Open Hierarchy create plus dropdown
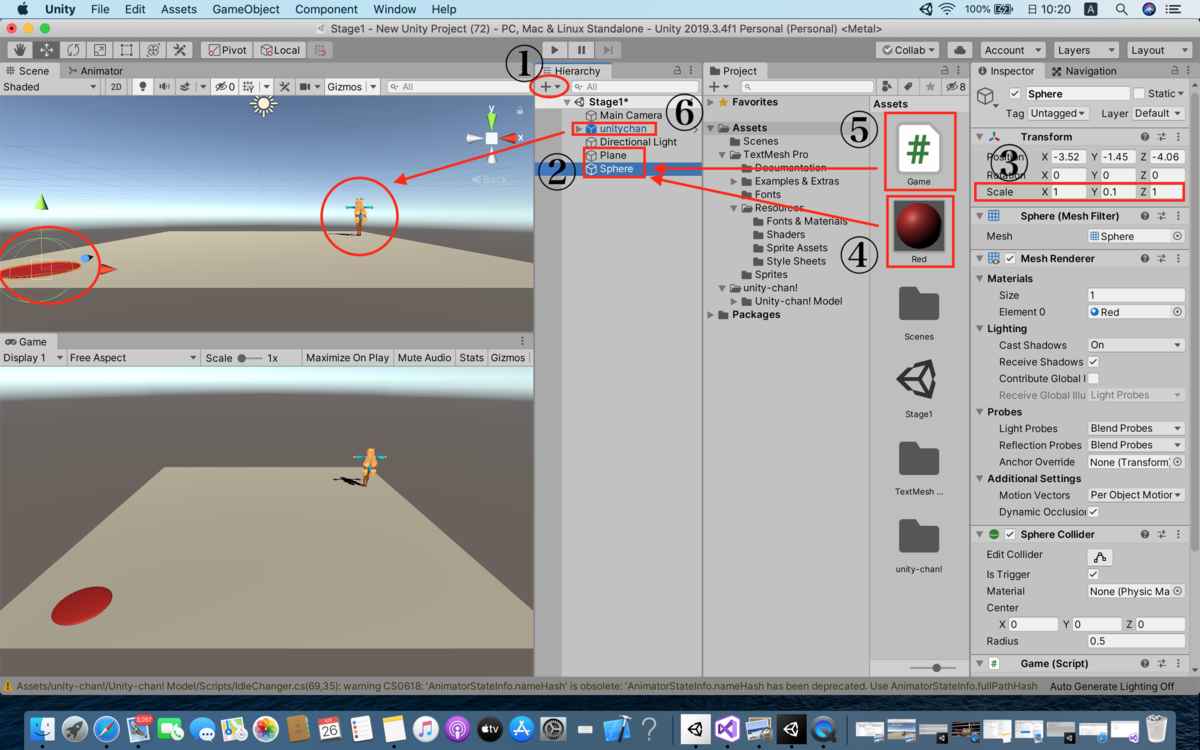1200x750 pixels. pyautogui.click(x=550, y=87)
